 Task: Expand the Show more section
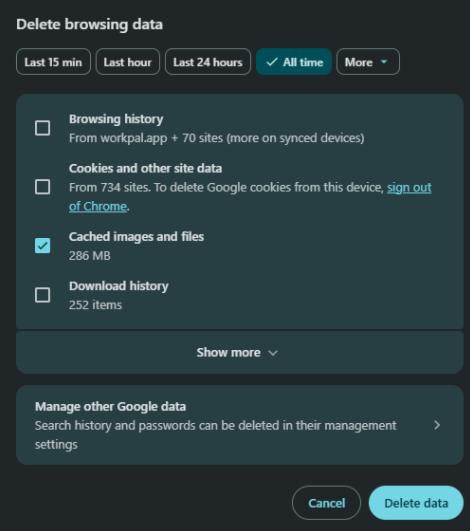240,353
